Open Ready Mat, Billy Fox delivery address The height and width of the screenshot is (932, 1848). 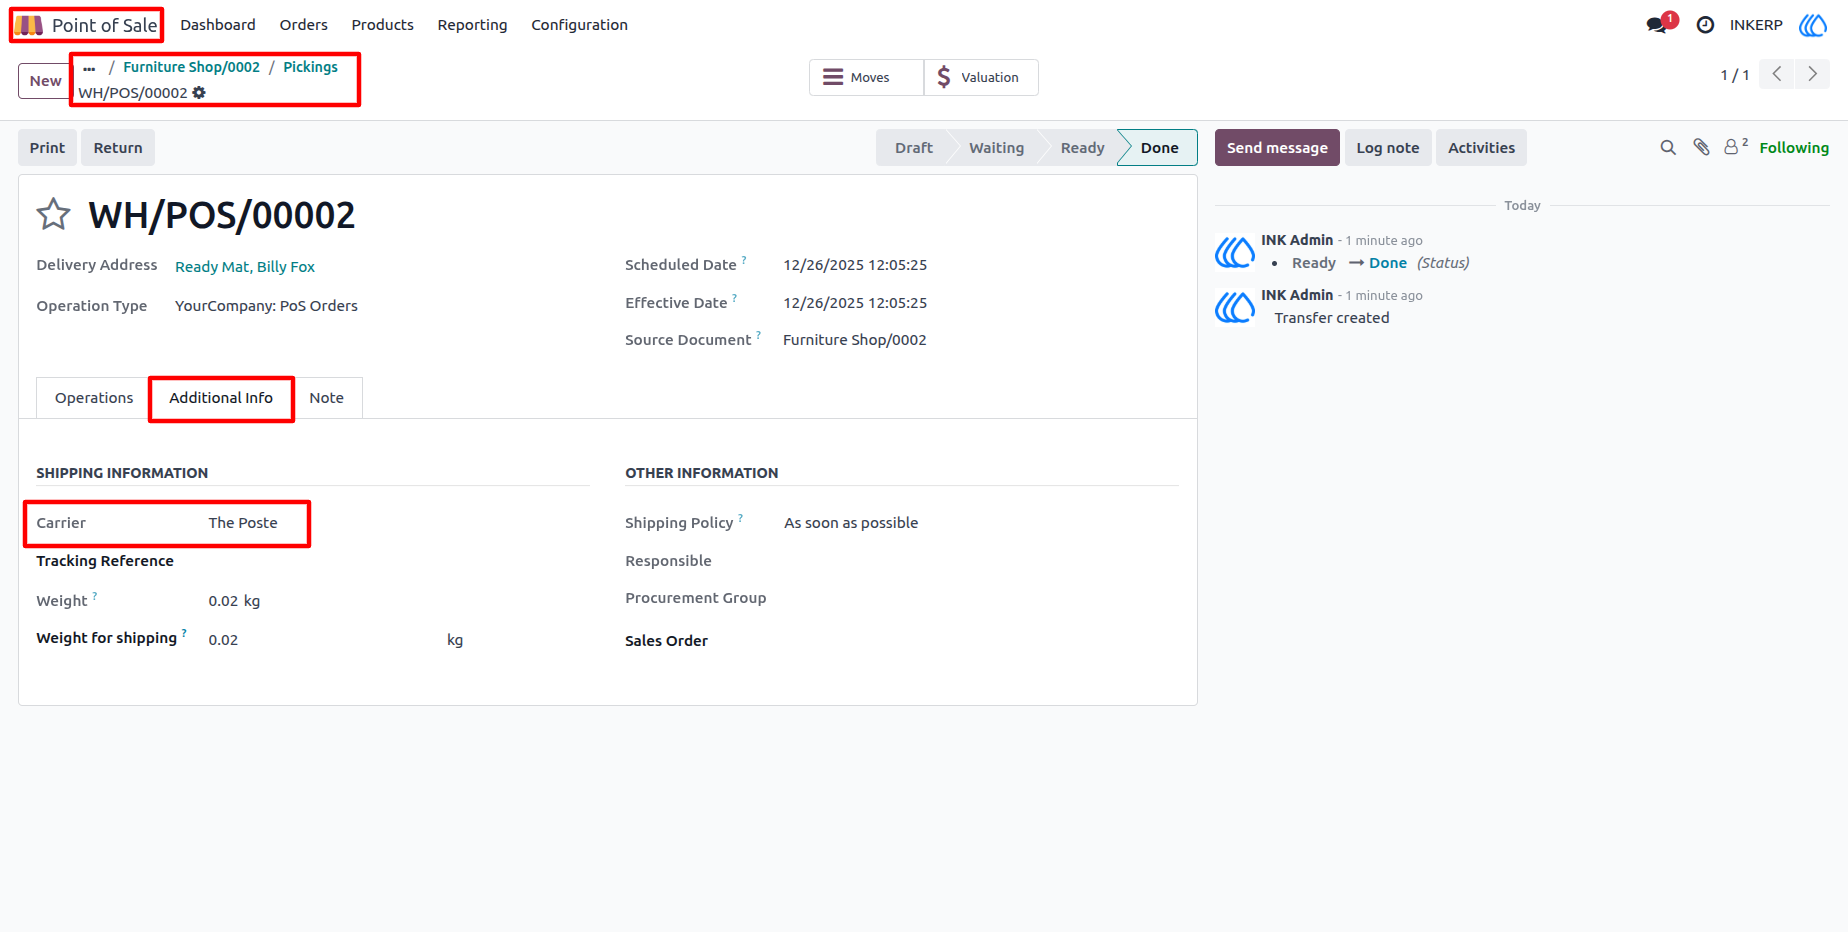[x=245, y=267]
